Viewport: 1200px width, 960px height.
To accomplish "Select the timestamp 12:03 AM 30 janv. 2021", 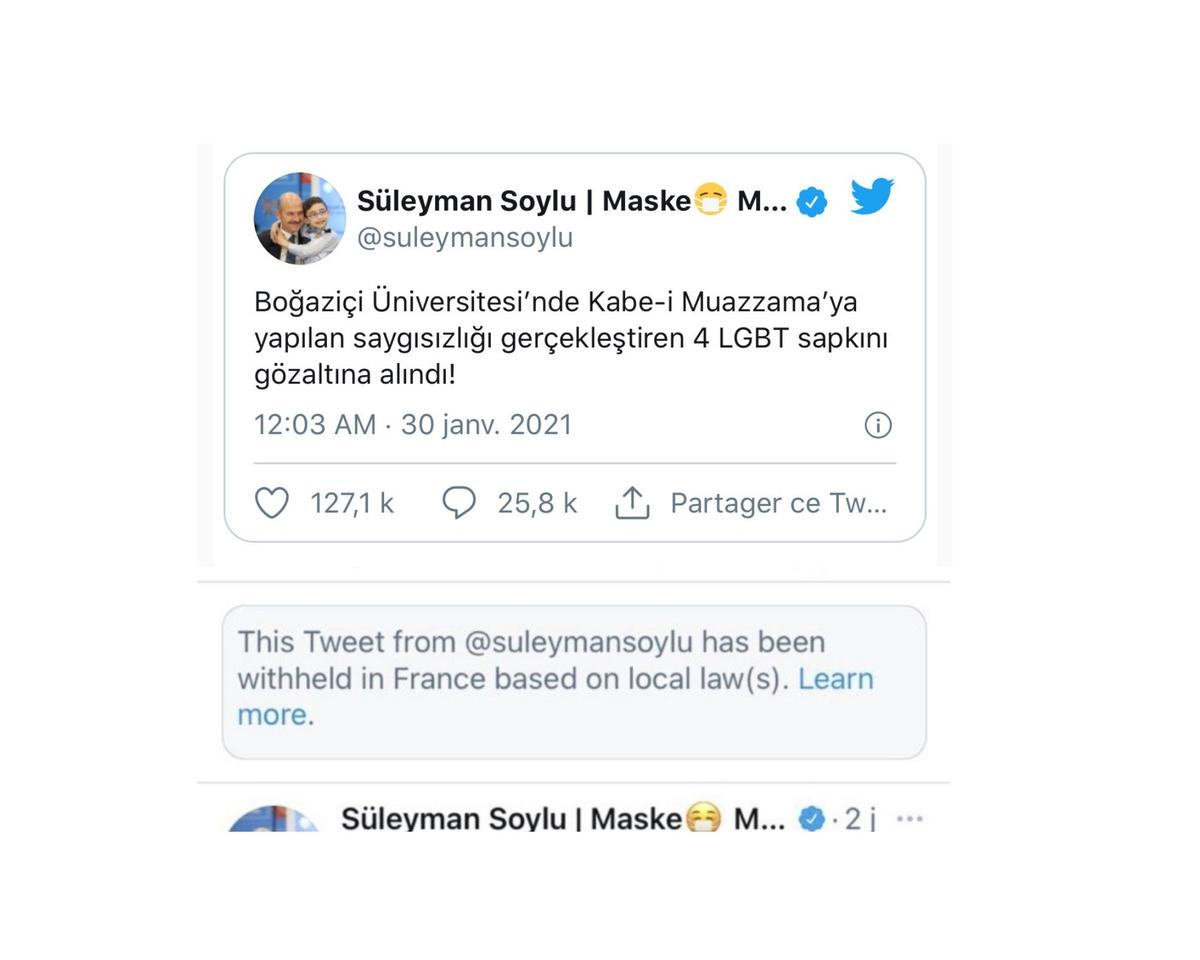I will 412,424.
